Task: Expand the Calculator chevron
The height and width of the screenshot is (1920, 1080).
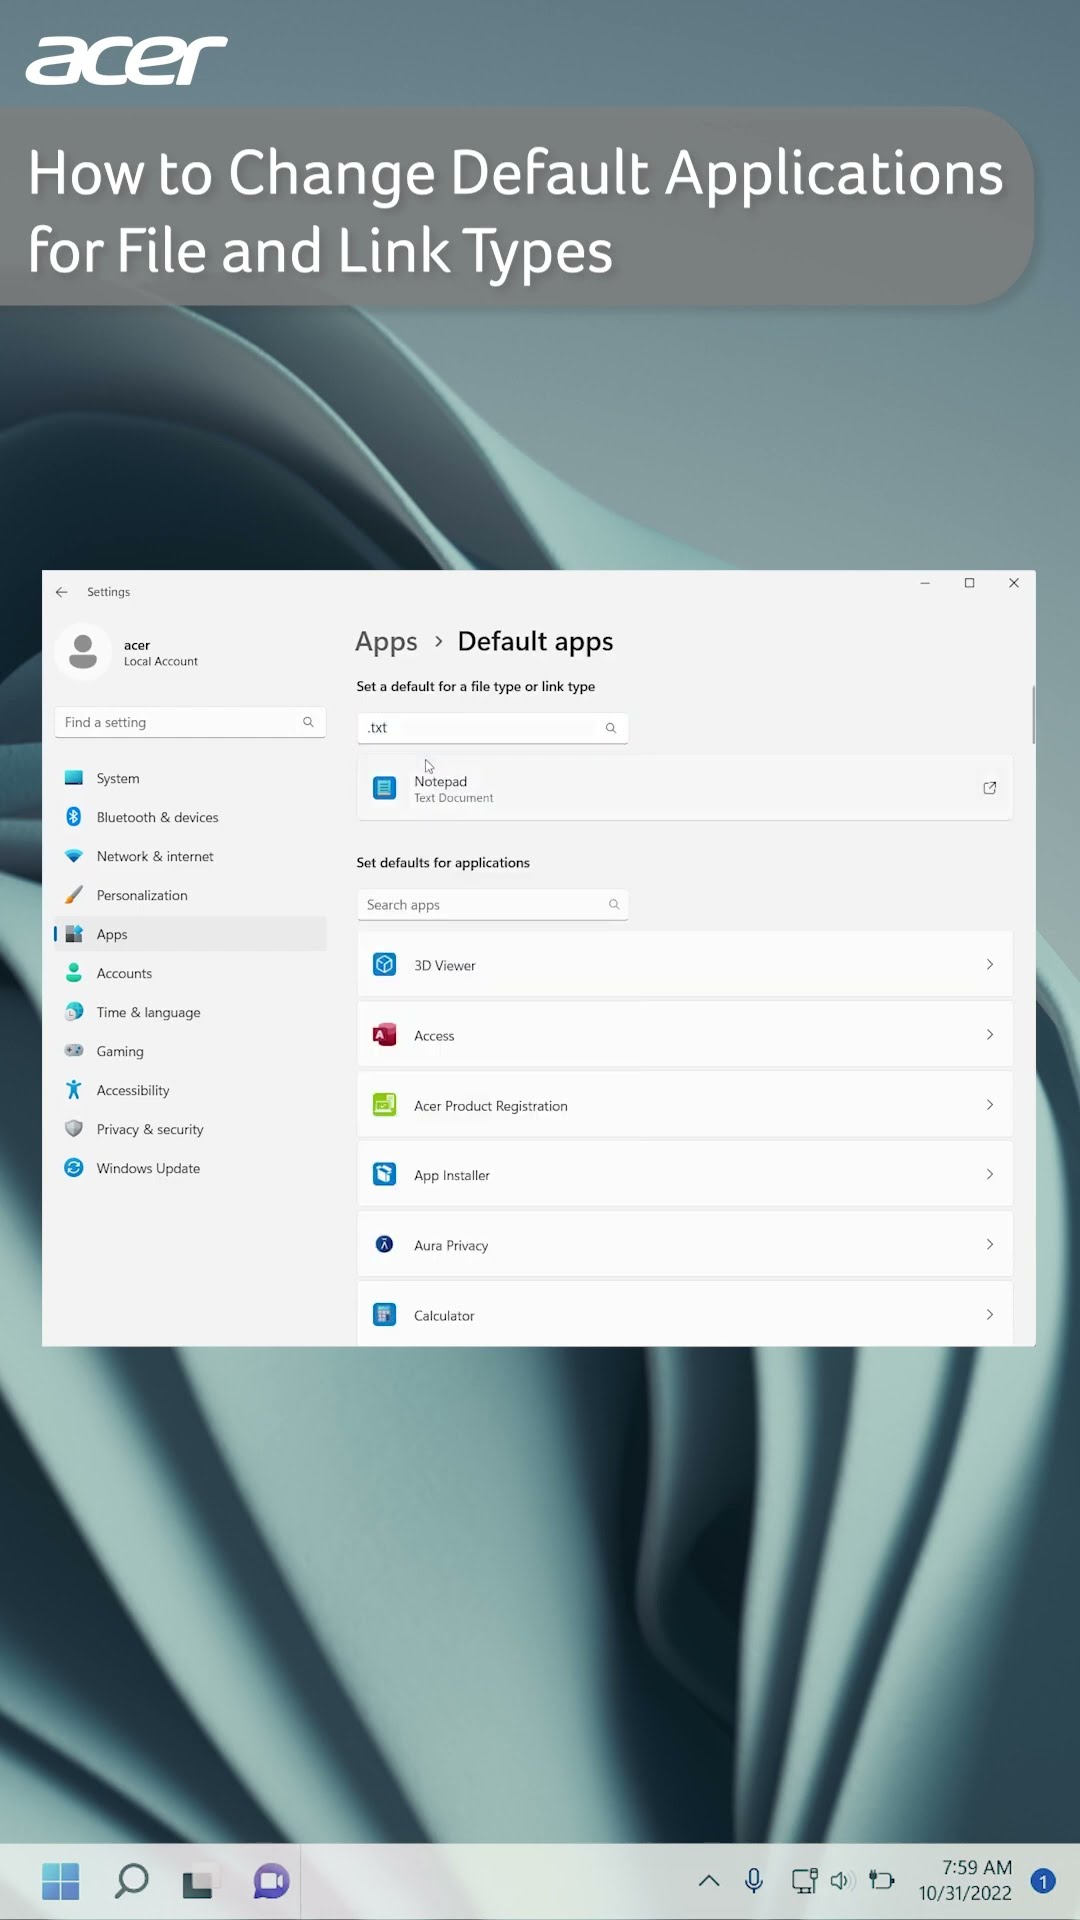Action: point(990,1315)
